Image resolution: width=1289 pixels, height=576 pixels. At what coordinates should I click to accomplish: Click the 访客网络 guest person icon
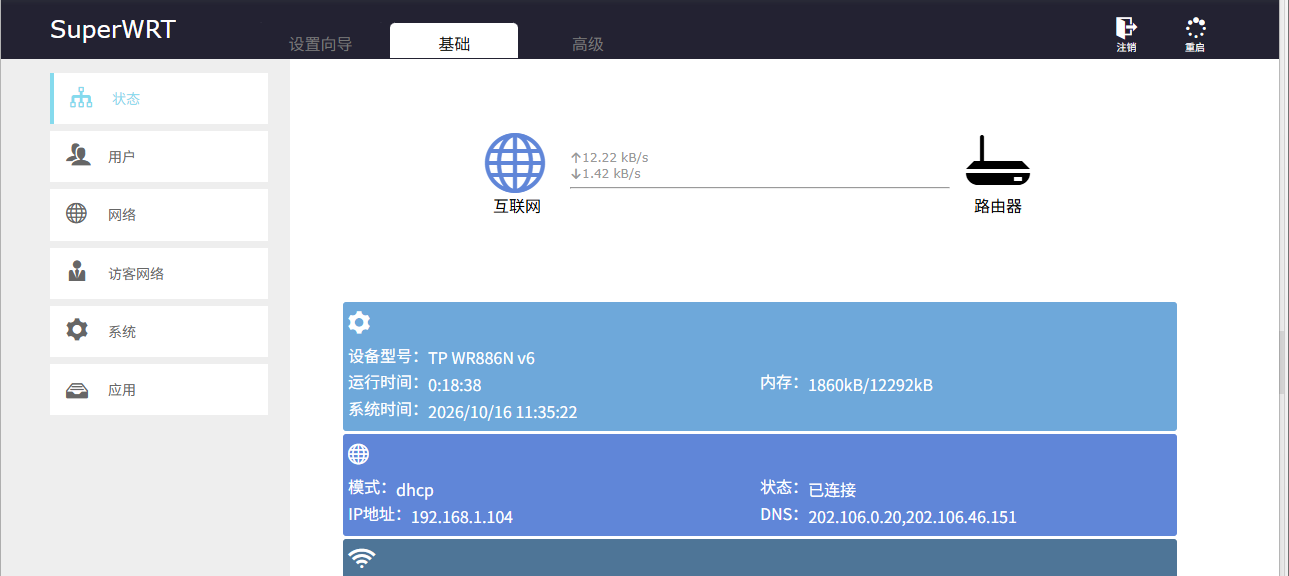[77, 271]
